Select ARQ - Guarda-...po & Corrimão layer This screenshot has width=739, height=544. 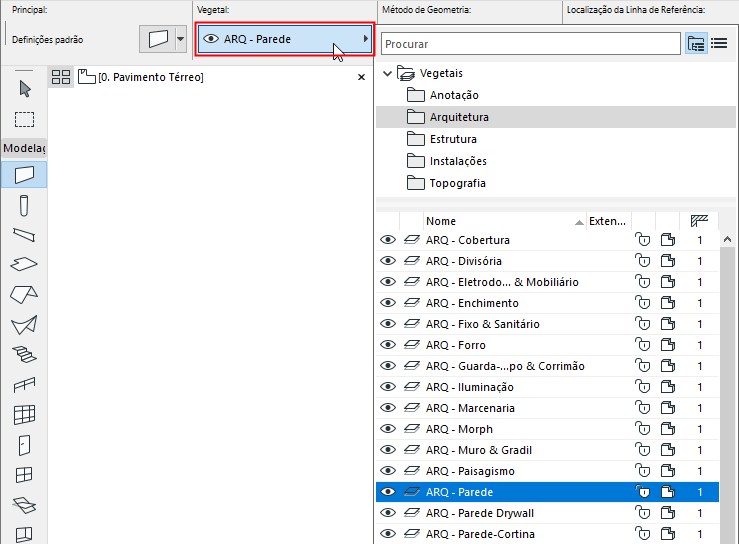pos(505,366)
